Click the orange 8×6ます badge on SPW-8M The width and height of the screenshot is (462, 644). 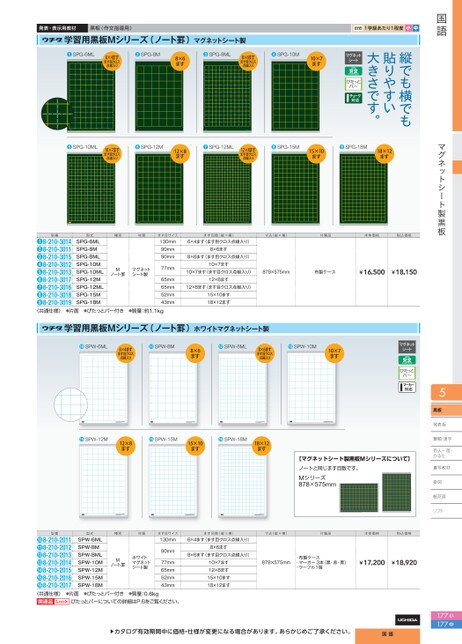(x=195, y=353)
